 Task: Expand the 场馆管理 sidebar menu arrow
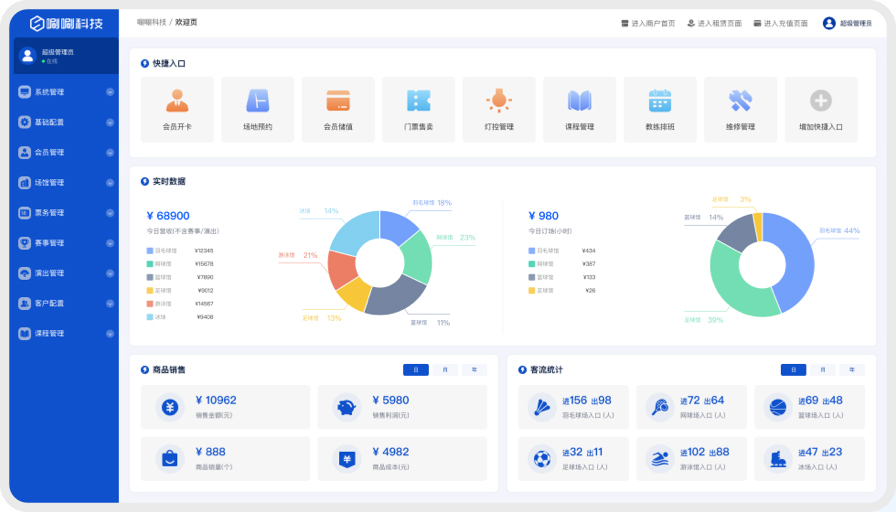tap(110, 183)
